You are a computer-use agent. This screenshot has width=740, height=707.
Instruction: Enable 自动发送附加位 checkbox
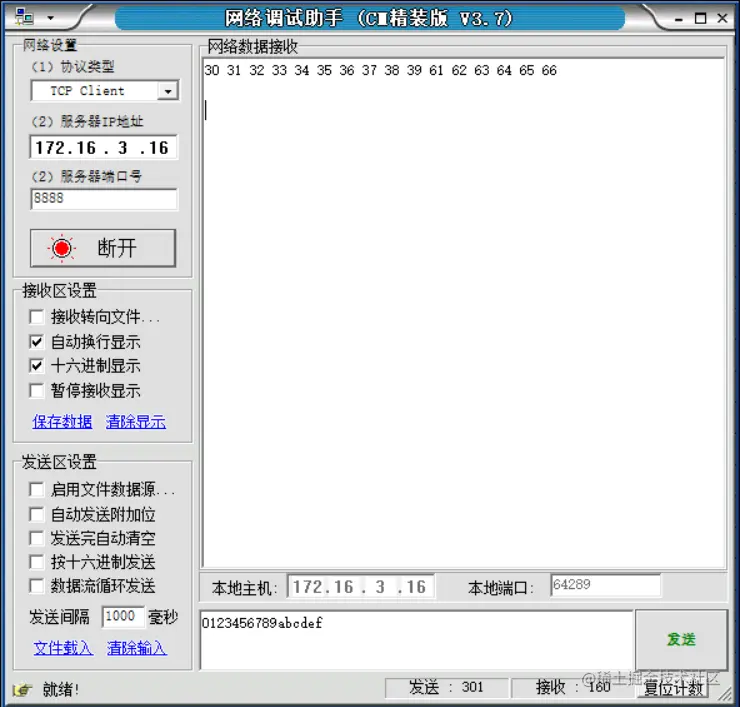click(37, 514)
